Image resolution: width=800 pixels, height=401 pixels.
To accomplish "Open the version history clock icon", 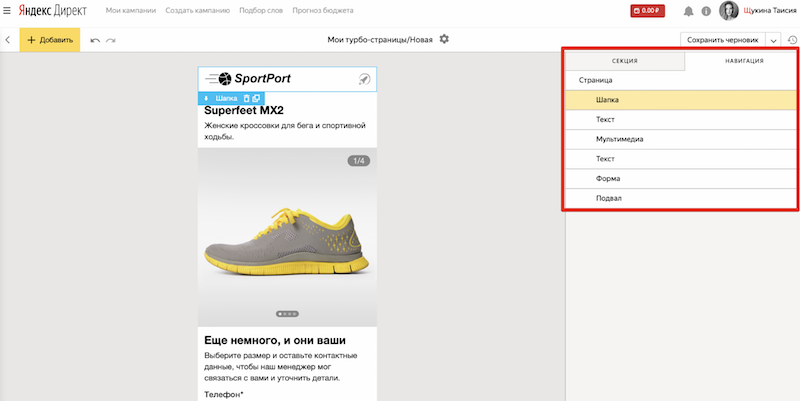I will 792,40.
